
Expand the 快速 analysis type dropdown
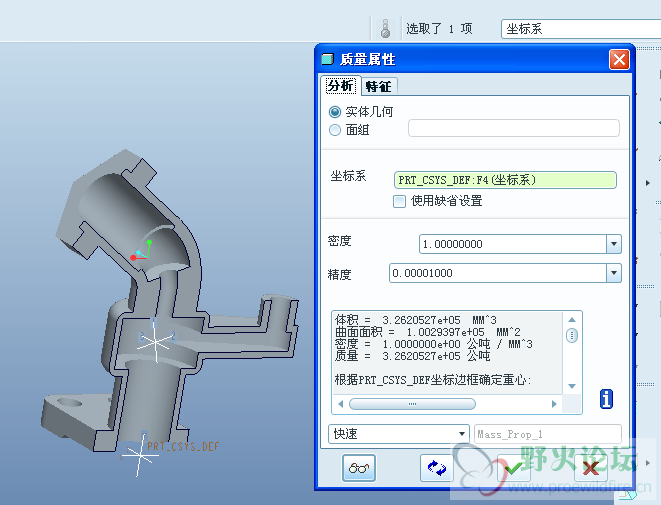point(462,434)
